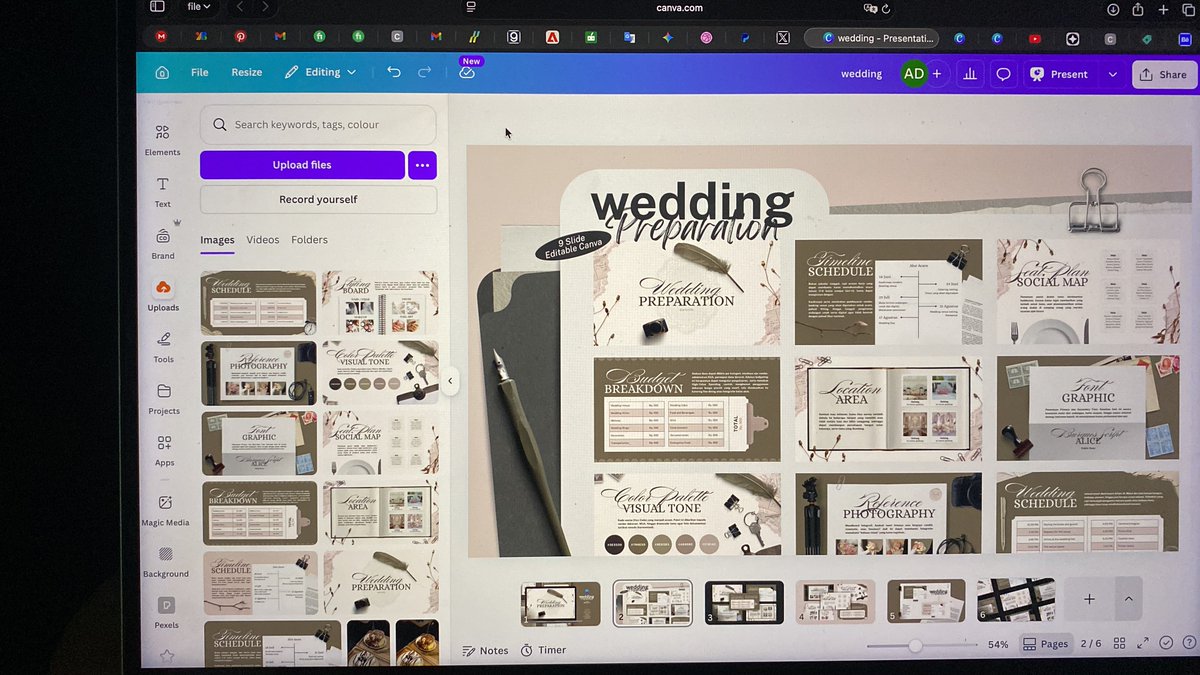Open the design check circle icon

coord(1165,644)
